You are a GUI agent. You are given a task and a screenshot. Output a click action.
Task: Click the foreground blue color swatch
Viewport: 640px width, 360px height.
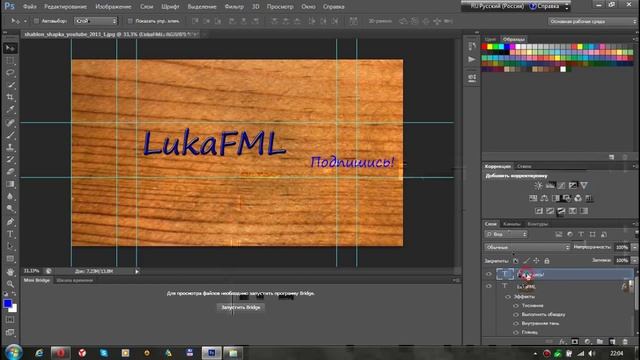pyautogui.click(x=8, y=304)
